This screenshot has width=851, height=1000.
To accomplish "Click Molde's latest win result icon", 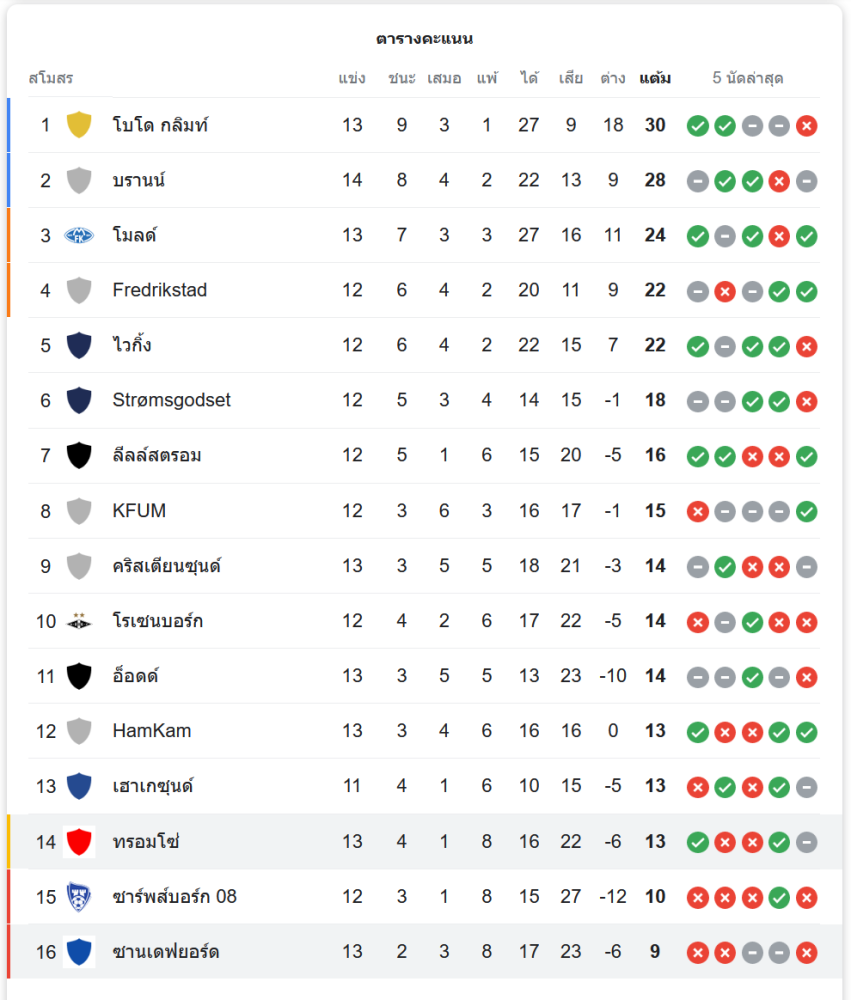I will (x=806, y=236).
